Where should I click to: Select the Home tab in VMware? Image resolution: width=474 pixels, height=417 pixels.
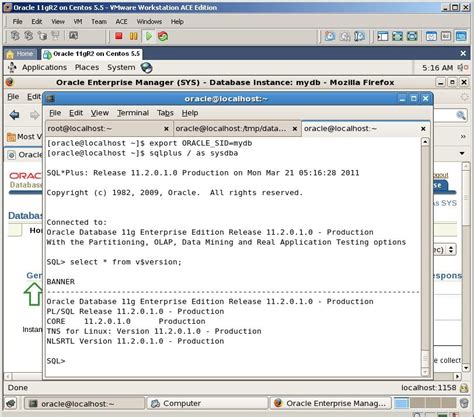pos(21,54)
